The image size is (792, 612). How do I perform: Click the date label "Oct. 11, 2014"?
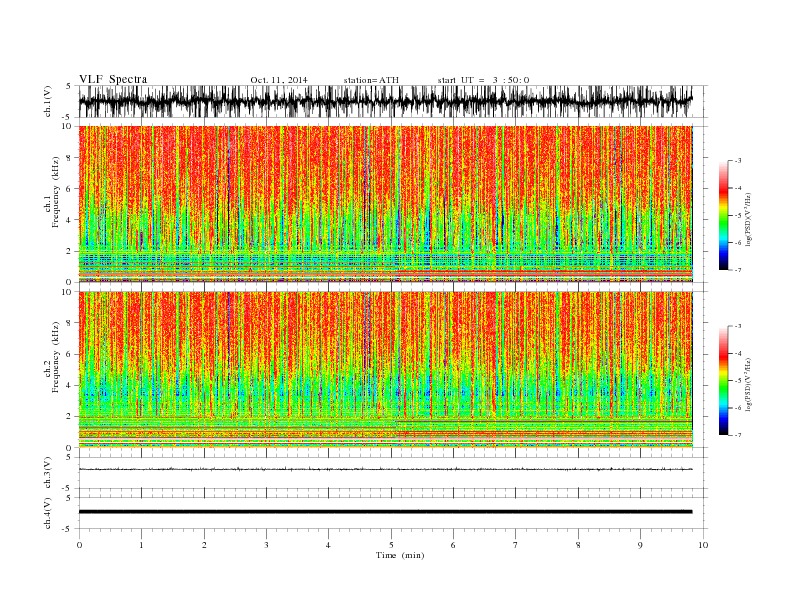pos(279,80)
